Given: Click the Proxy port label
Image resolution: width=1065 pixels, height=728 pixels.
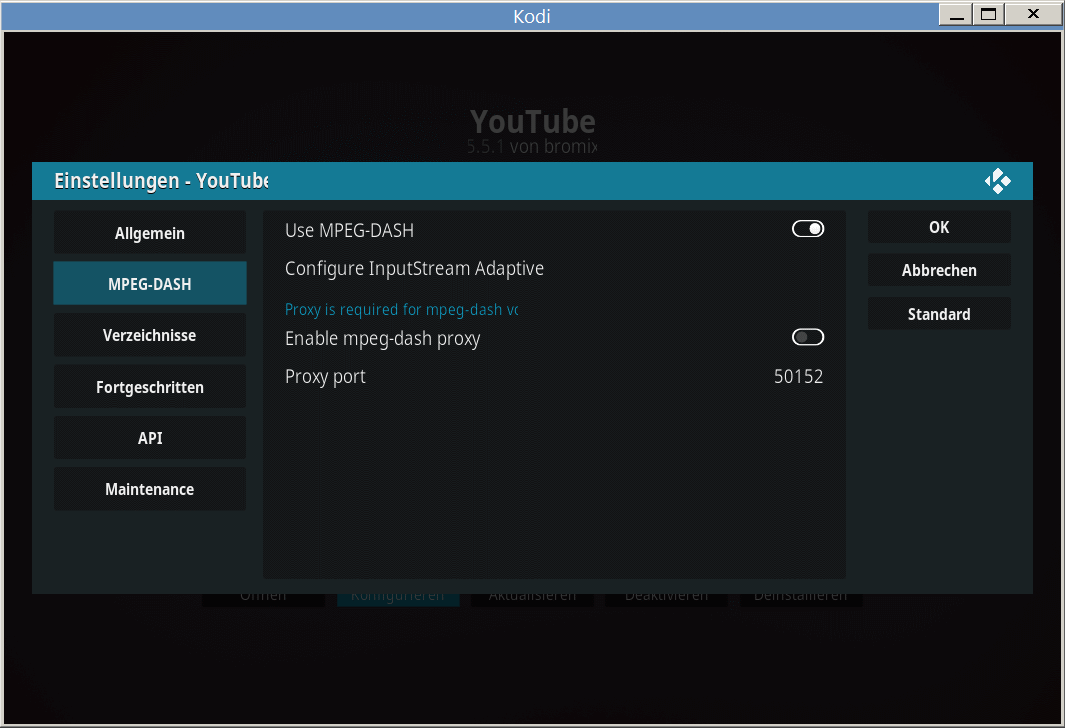Looking at the screenshot, I should (x=325, y=377).
